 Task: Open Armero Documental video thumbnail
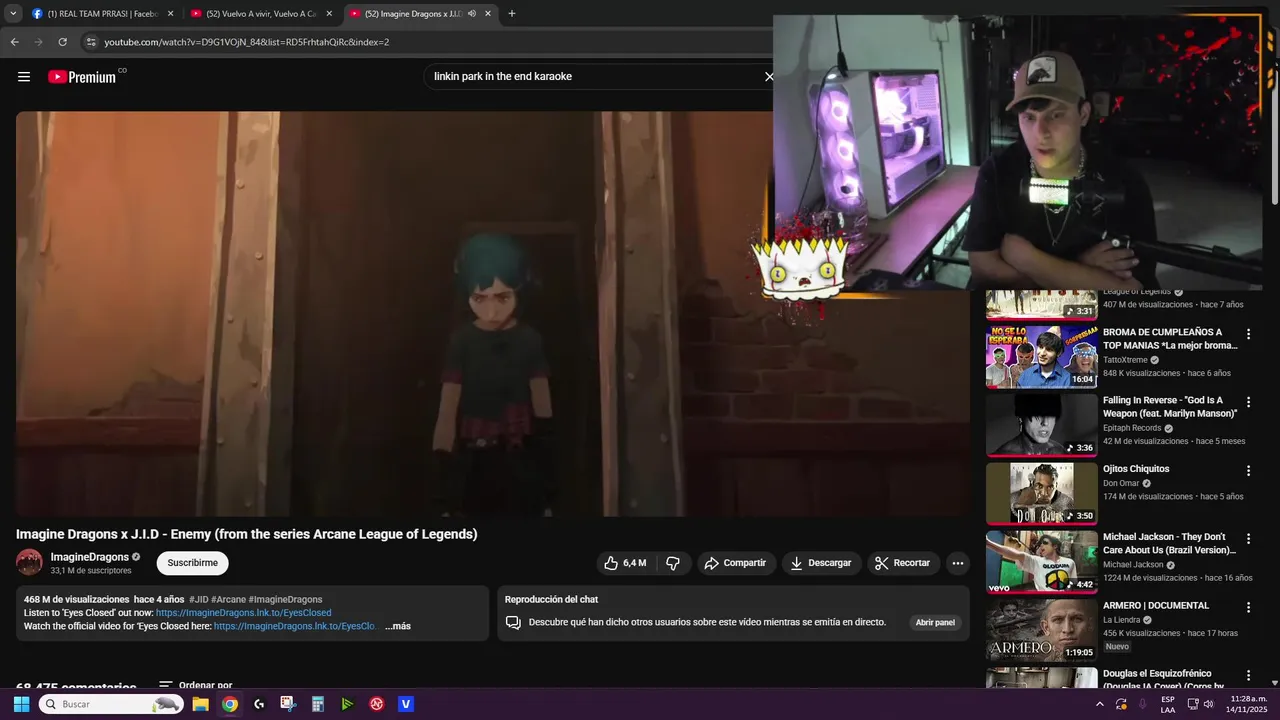[1041, 630]
